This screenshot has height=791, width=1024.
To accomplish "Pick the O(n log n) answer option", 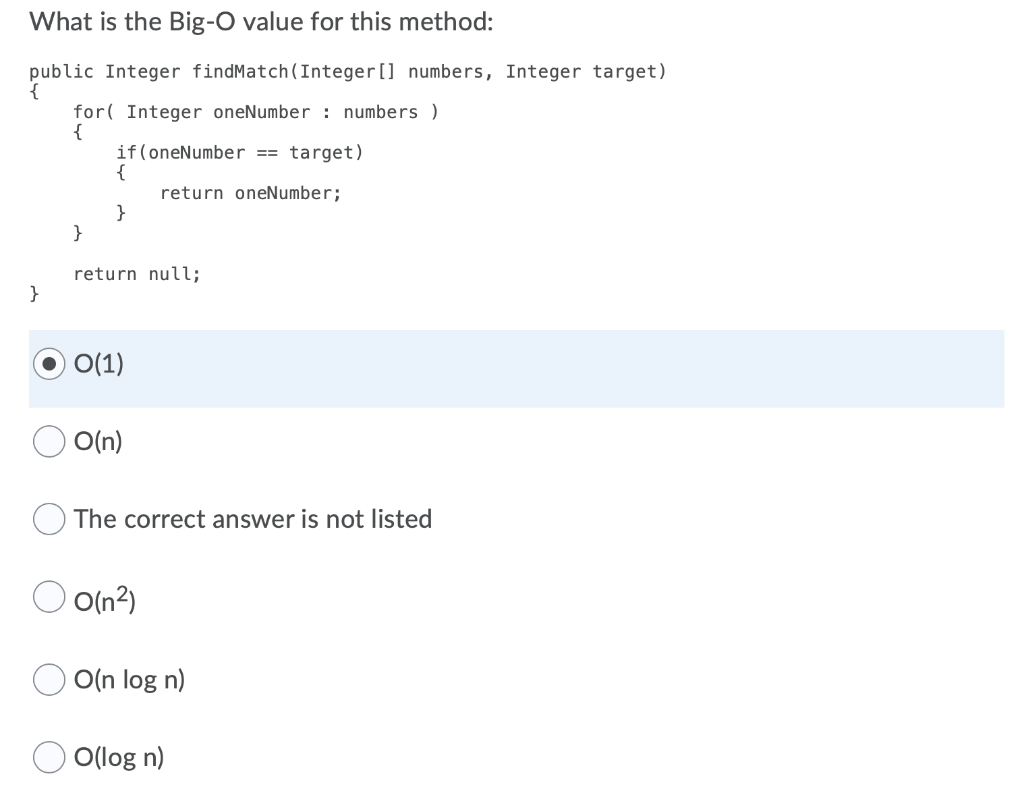I will [48, 679].
